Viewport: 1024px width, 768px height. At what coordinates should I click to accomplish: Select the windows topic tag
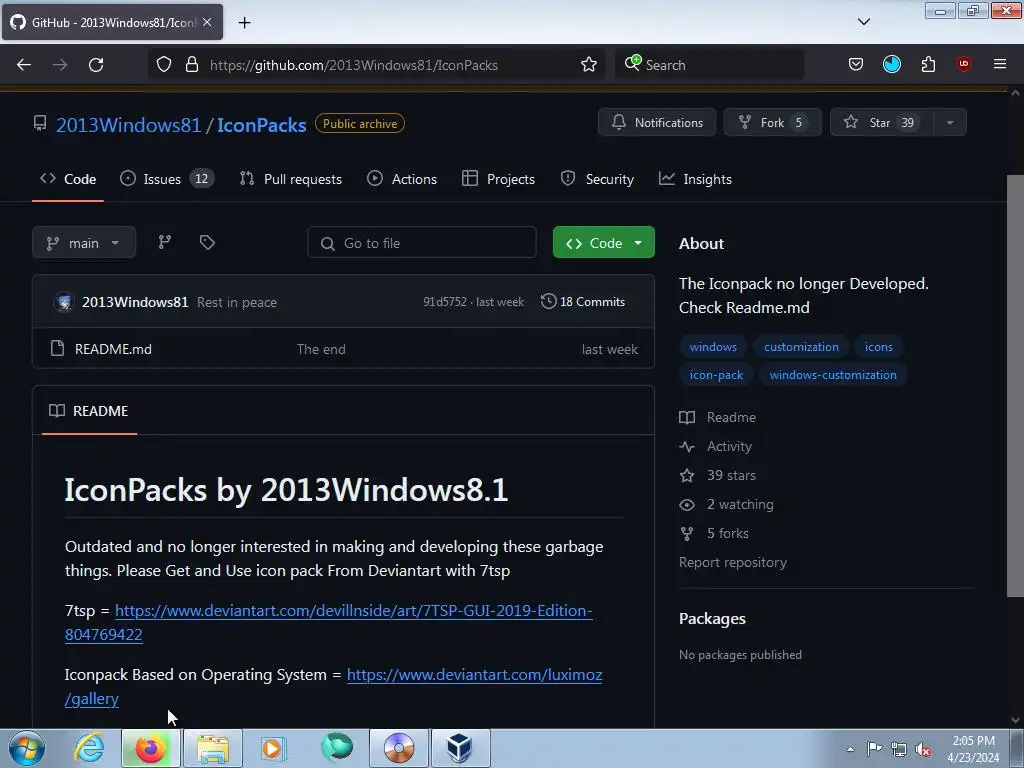coord(713,347)
